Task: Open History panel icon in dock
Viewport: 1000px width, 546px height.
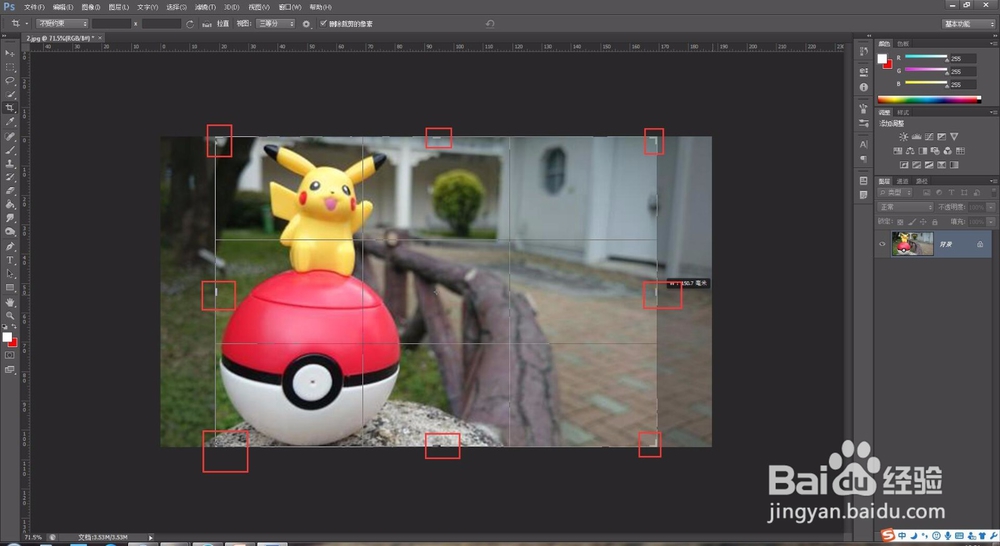Action: pos(864,52)
